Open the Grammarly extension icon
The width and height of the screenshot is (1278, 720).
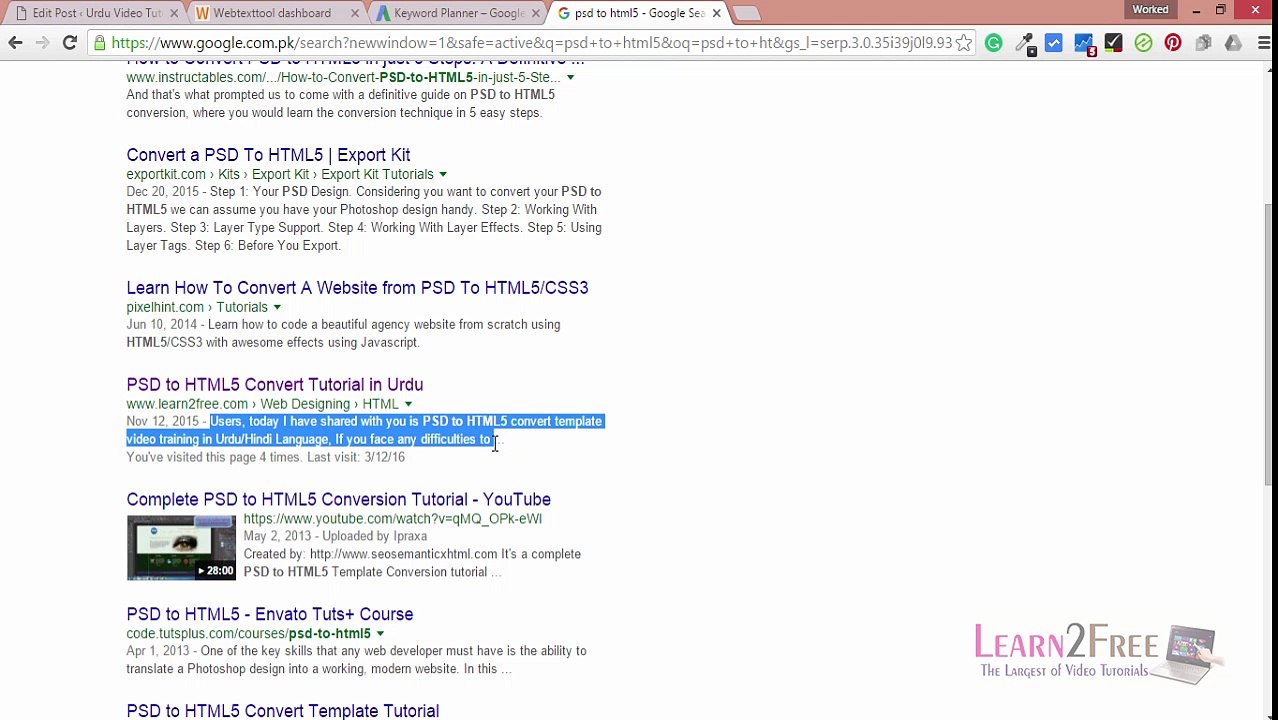(x=993, y=43)
